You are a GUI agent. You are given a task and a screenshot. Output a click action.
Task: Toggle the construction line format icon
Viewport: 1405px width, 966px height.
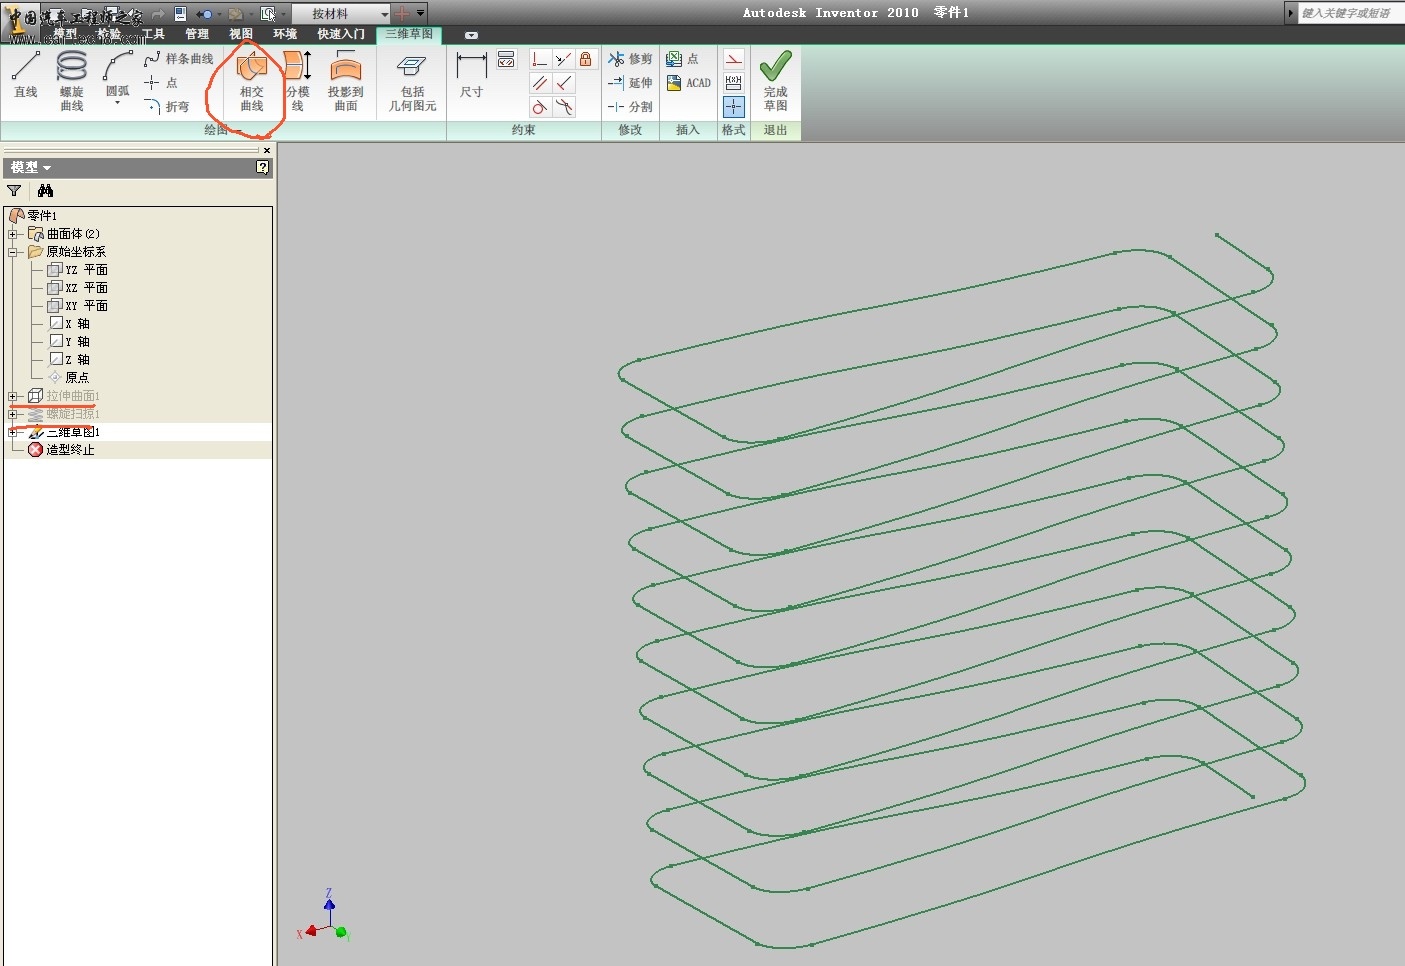734,59
